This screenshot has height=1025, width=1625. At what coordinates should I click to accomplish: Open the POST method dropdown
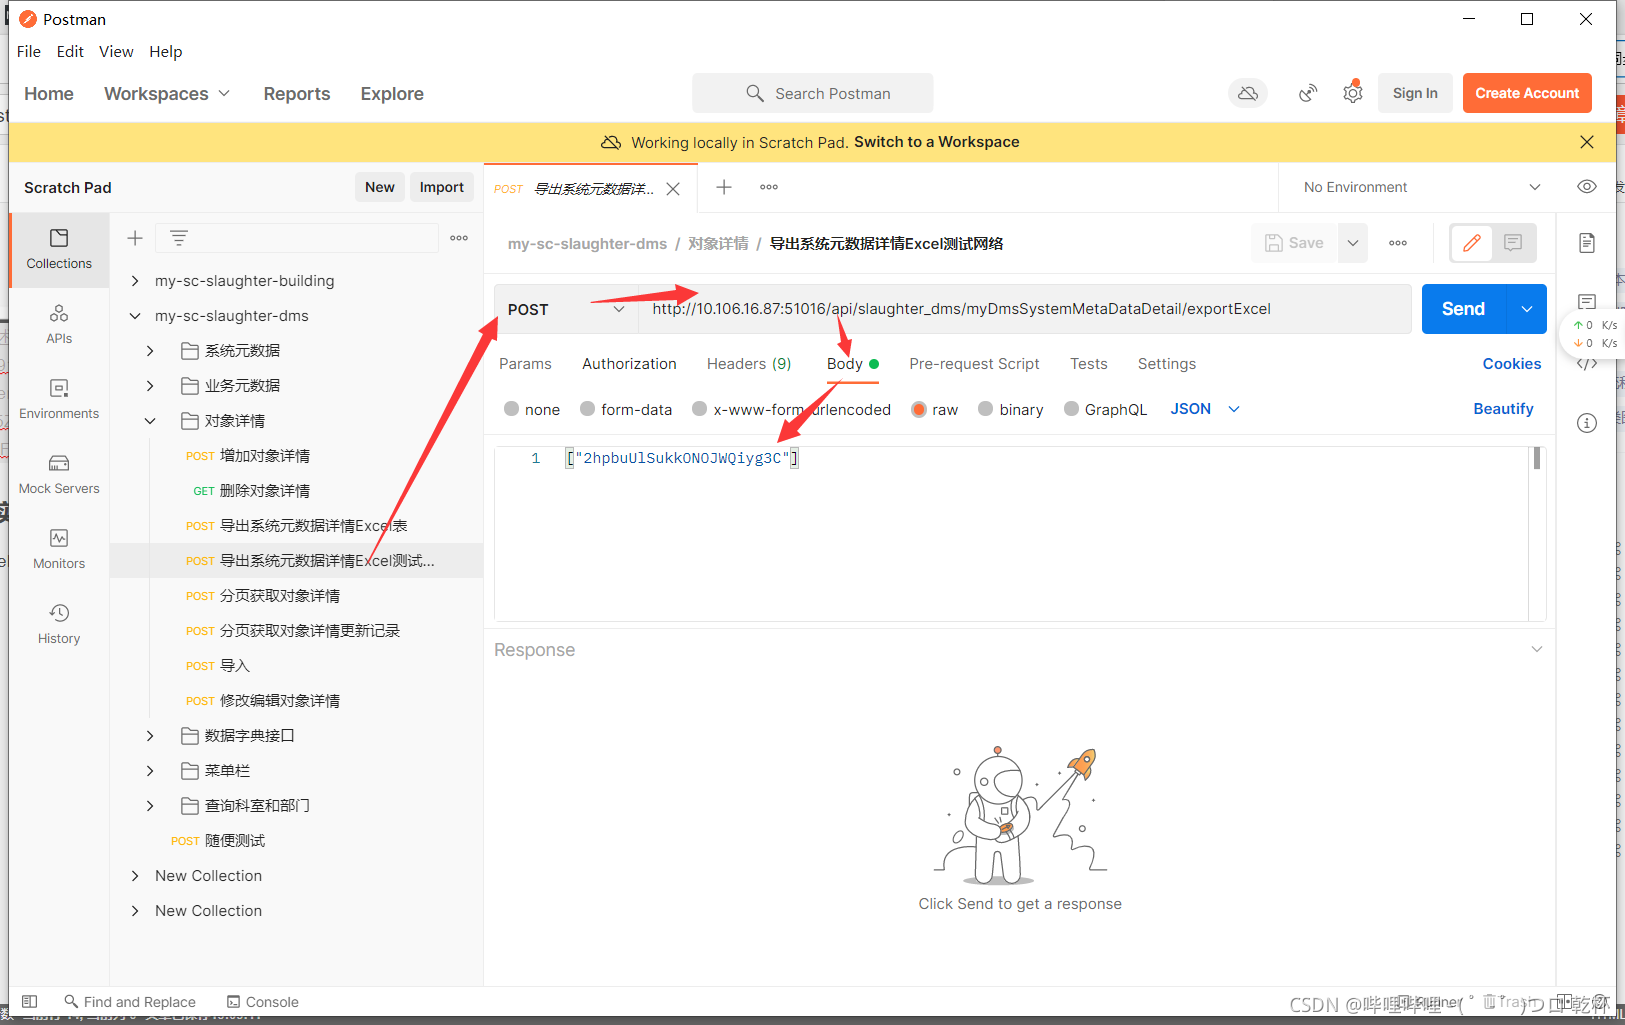566,309
